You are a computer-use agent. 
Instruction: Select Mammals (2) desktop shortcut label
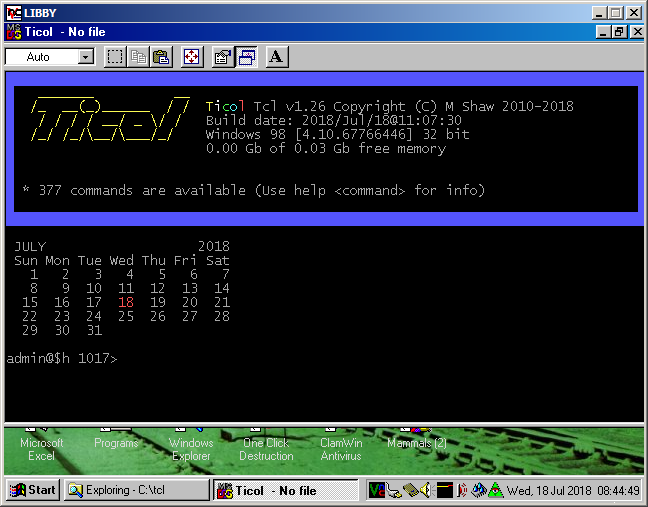pyautogui.click(x=417, y=443)
